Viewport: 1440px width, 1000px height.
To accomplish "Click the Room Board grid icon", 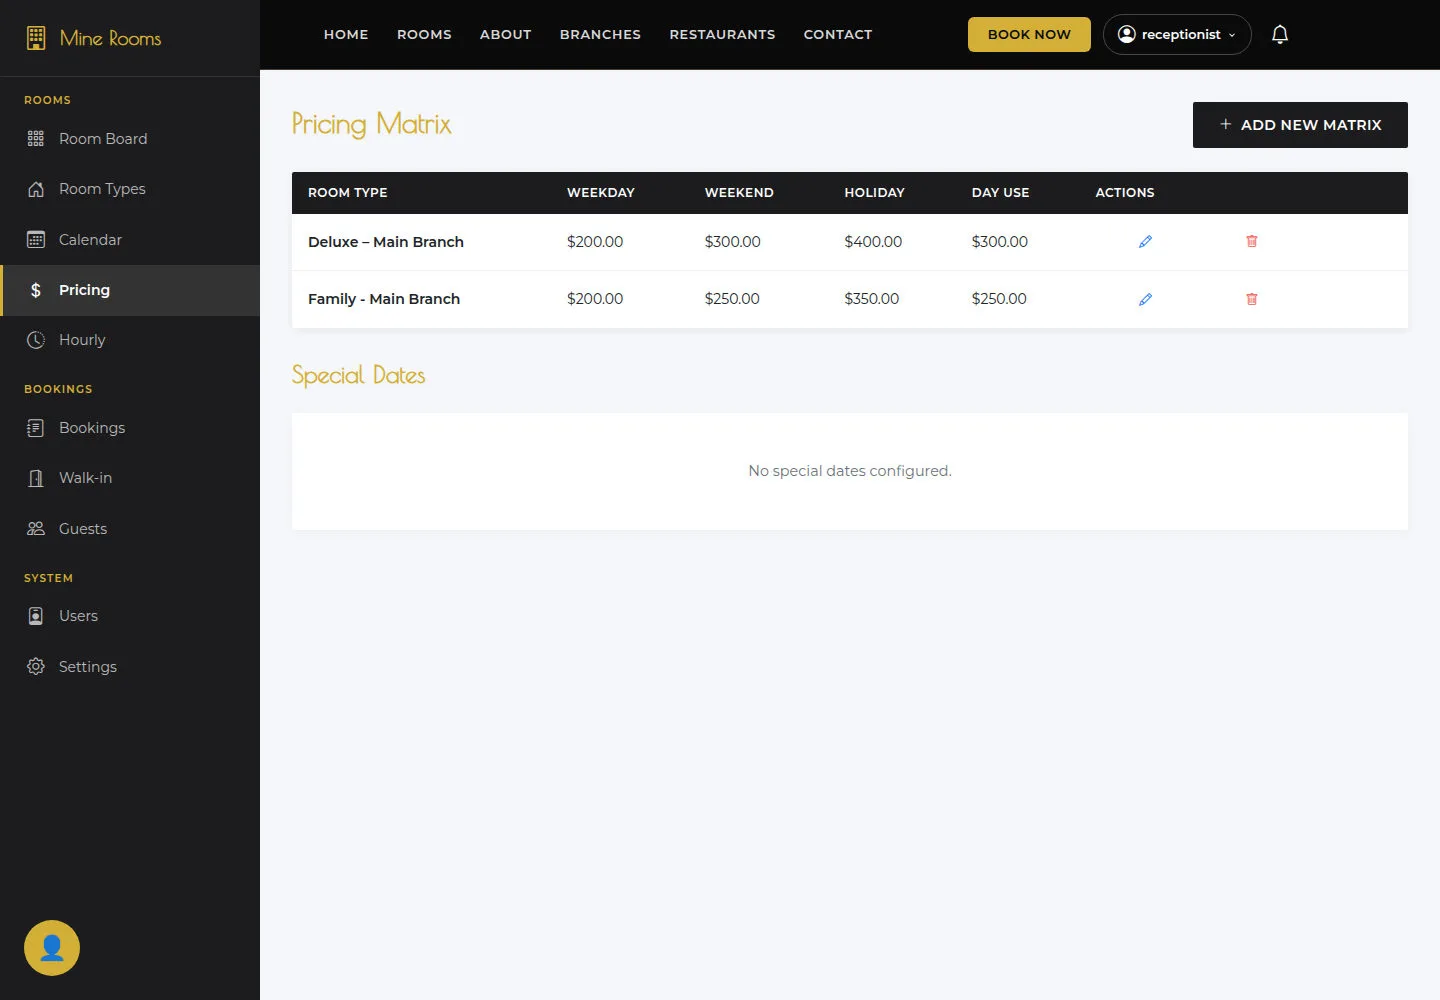I will click(36, 139).
